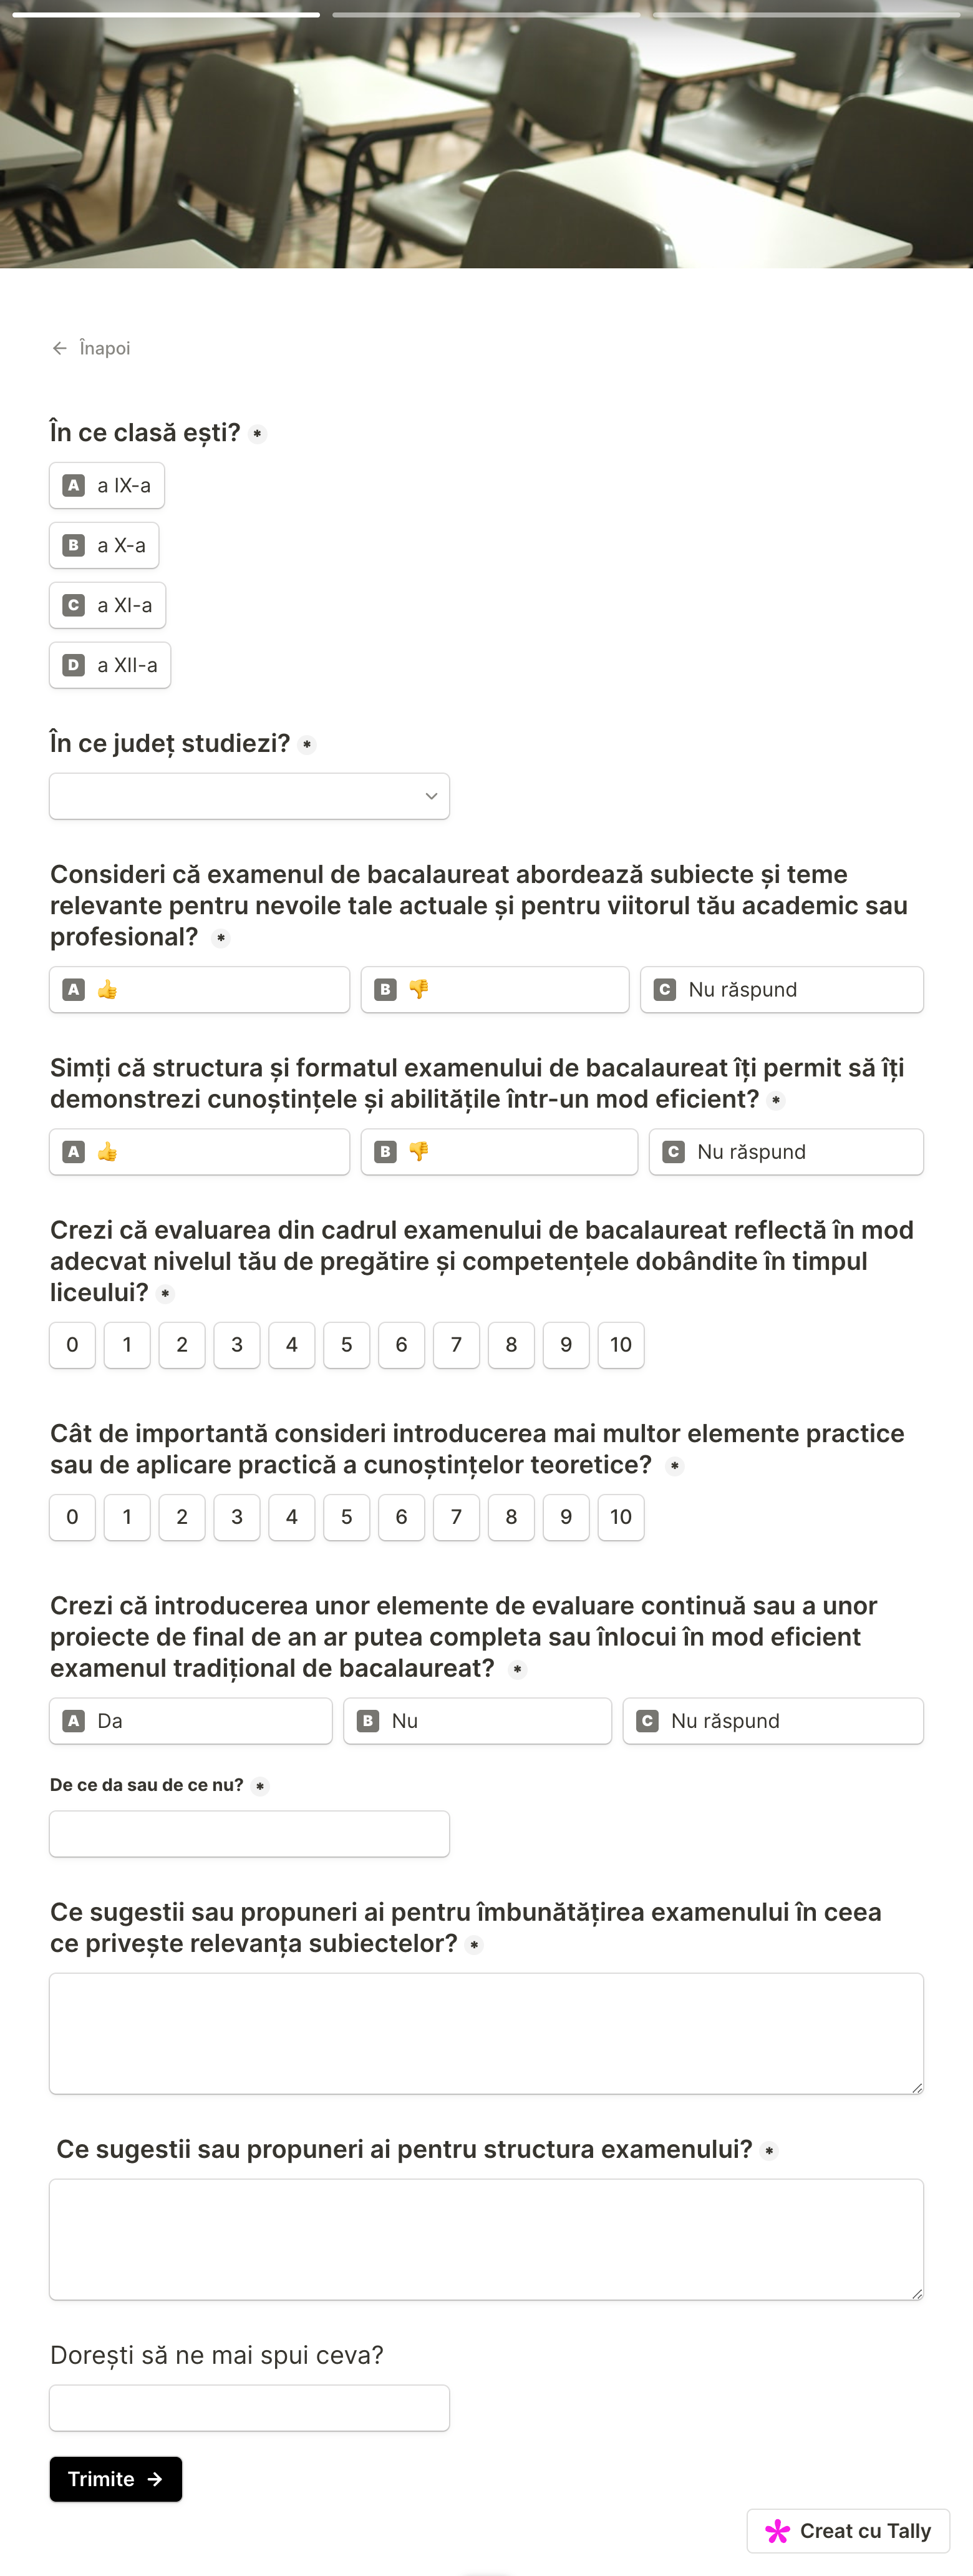Choose 'Da' for continuous evaluation question

[190, 1720]
